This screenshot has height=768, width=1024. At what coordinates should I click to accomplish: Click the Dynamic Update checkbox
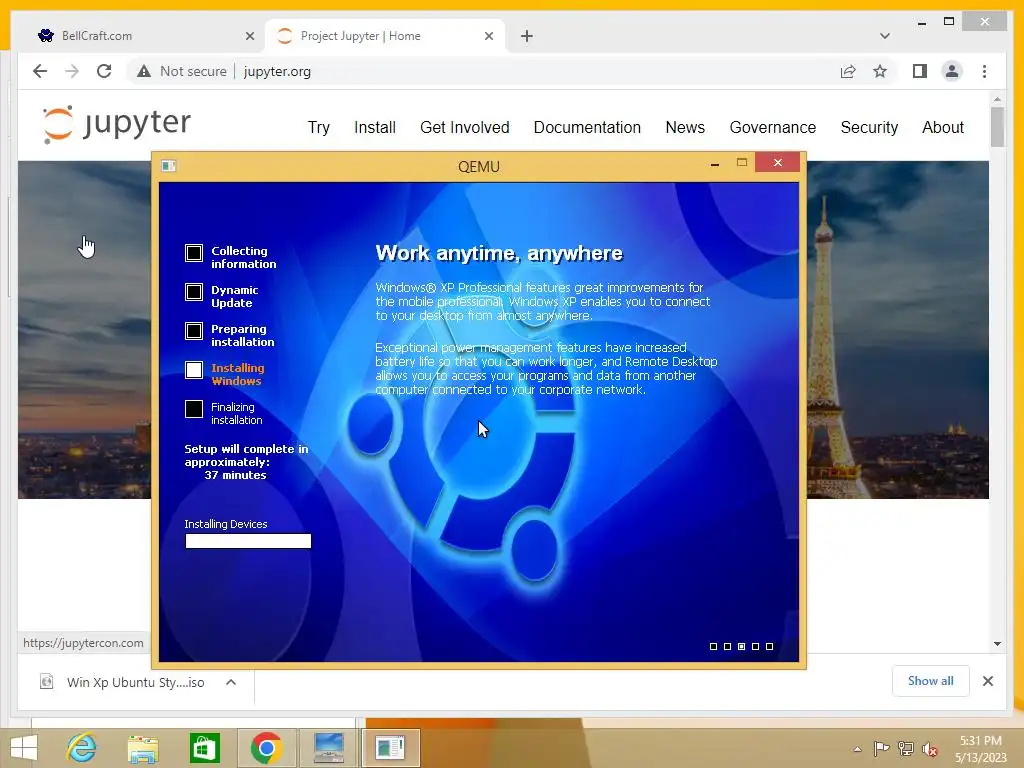(x=194, y=292)
